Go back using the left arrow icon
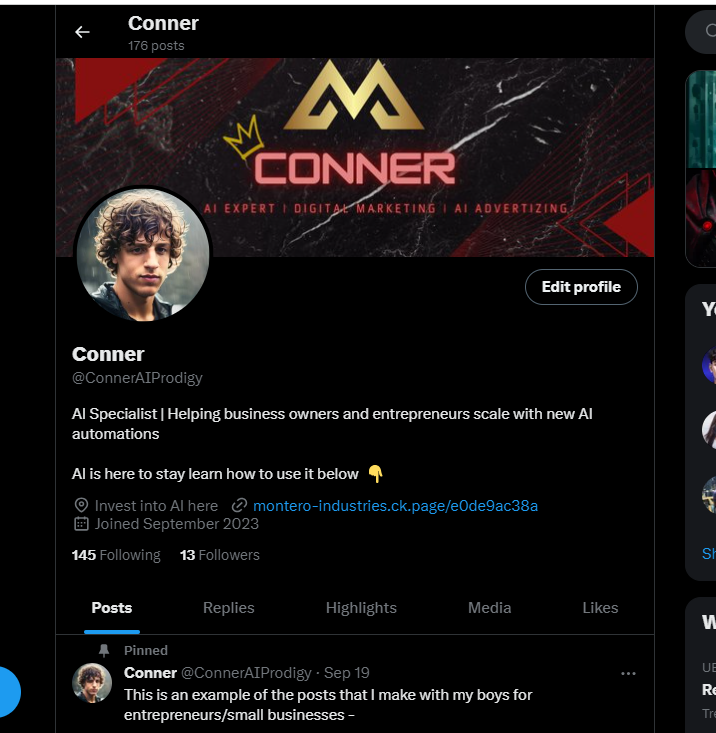The image size is (716, 733). coord(82,32)
